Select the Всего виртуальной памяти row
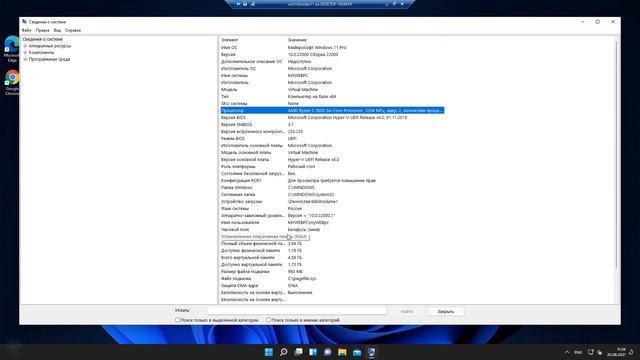 [x=332, y=258]
